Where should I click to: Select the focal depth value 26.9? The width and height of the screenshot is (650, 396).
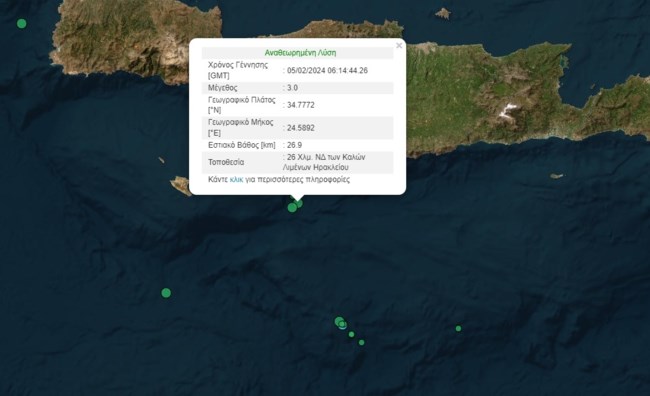tap(294, 145)
